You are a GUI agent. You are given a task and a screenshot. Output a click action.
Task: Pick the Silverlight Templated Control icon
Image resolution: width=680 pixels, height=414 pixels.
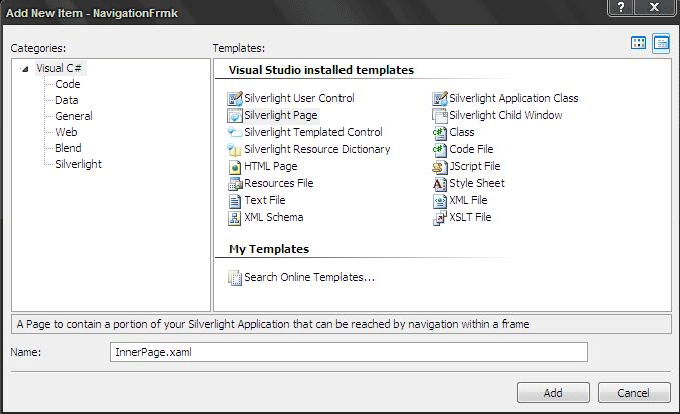tap(235, 132)
